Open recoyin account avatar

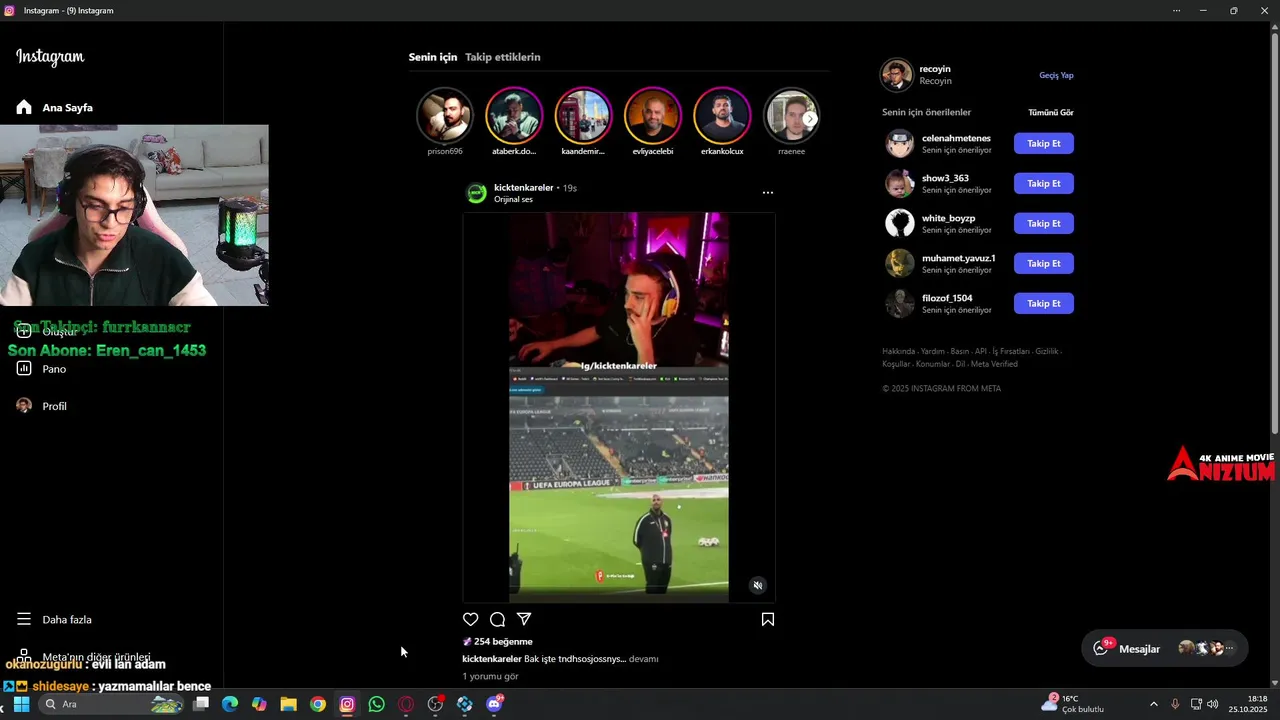897,75
